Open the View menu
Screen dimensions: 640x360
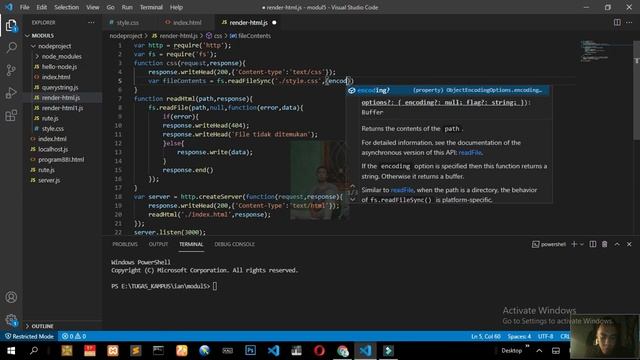coord(93,7)
